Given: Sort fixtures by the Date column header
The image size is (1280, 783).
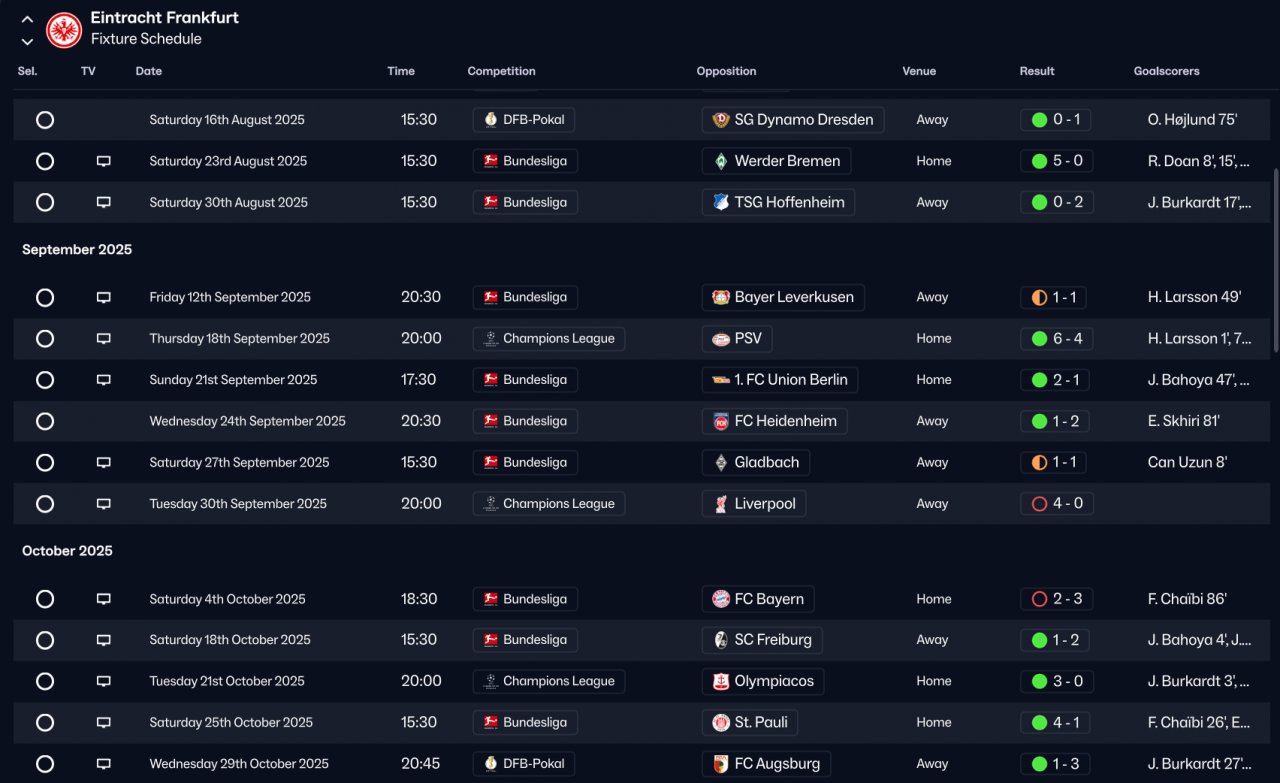Looking at the screenshot, I should pyautogui.click(x=149, y=71).
